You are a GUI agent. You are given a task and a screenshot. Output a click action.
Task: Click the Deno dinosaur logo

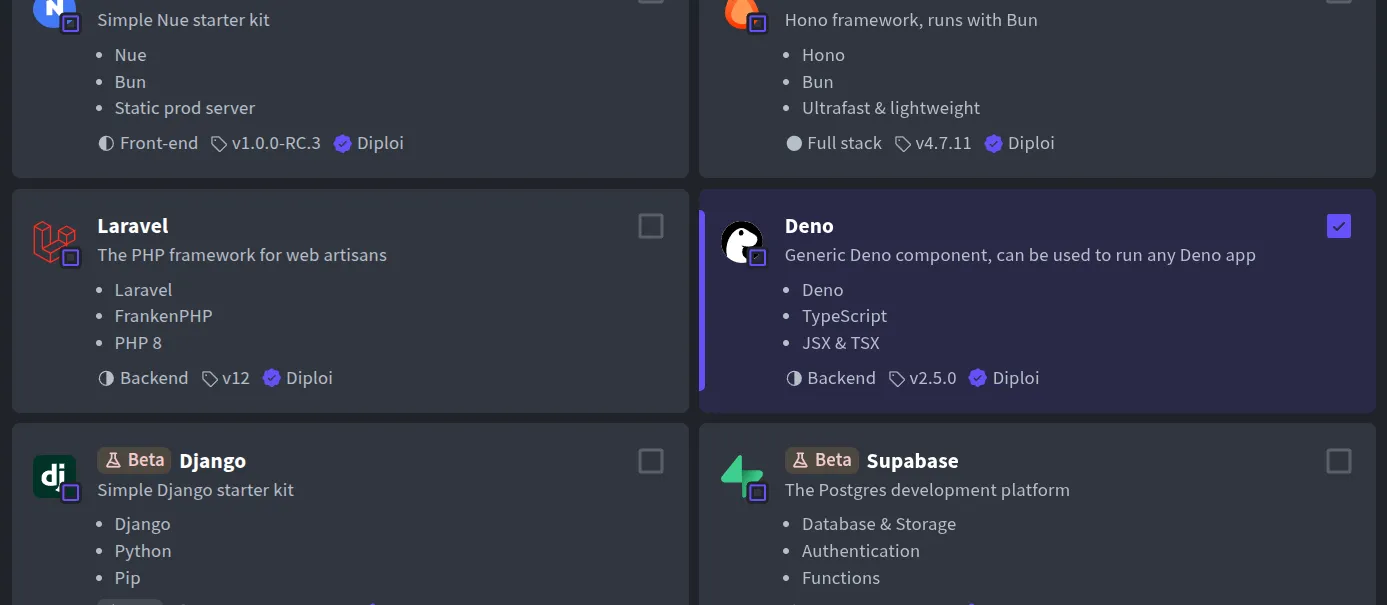pyautogui.click(x=741, y=241)
